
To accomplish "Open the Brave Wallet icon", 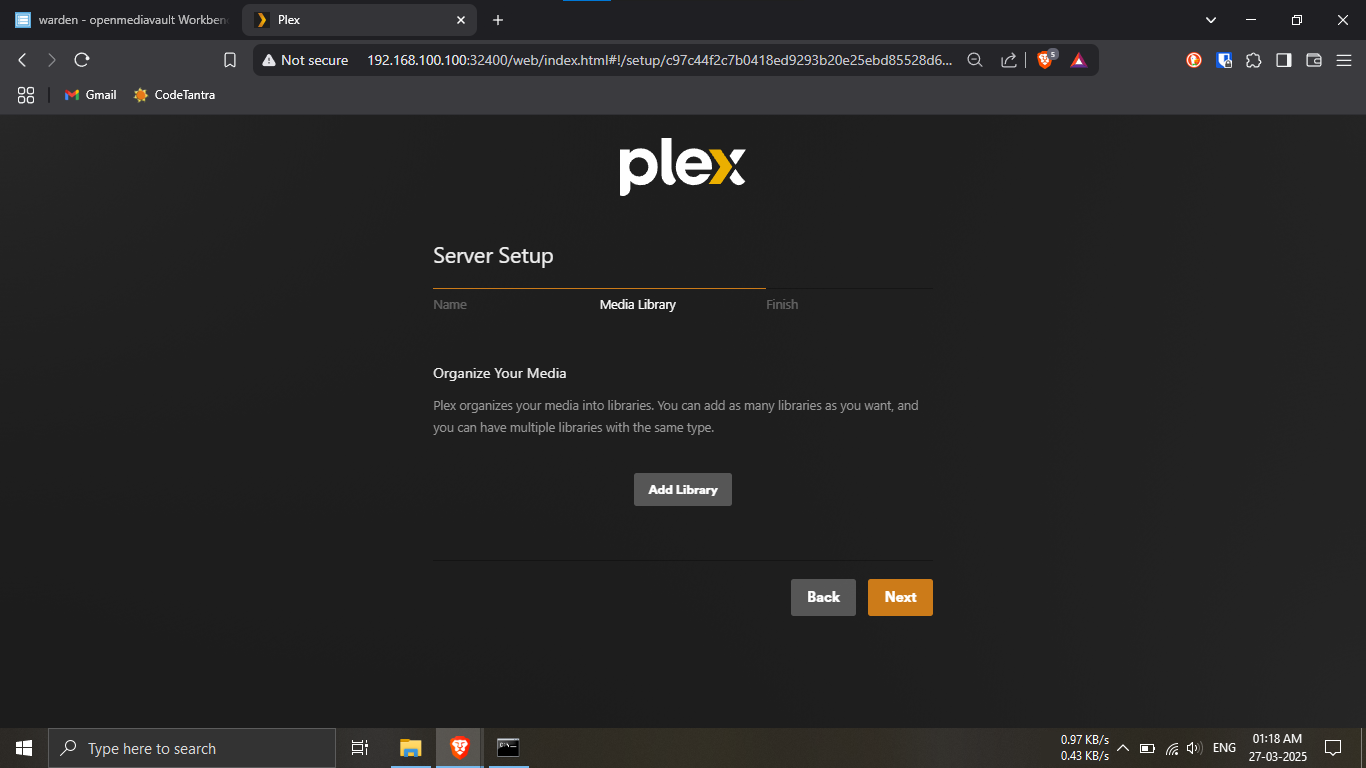I will (x=1314, y=60).
